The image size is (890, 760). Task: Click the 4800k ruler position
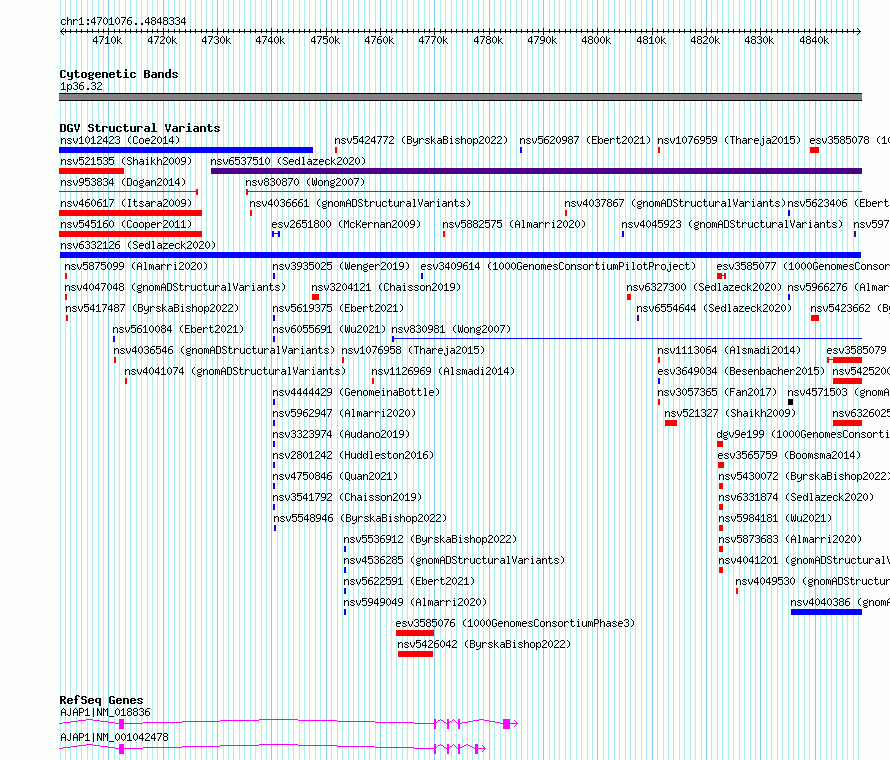pos(596,40)
